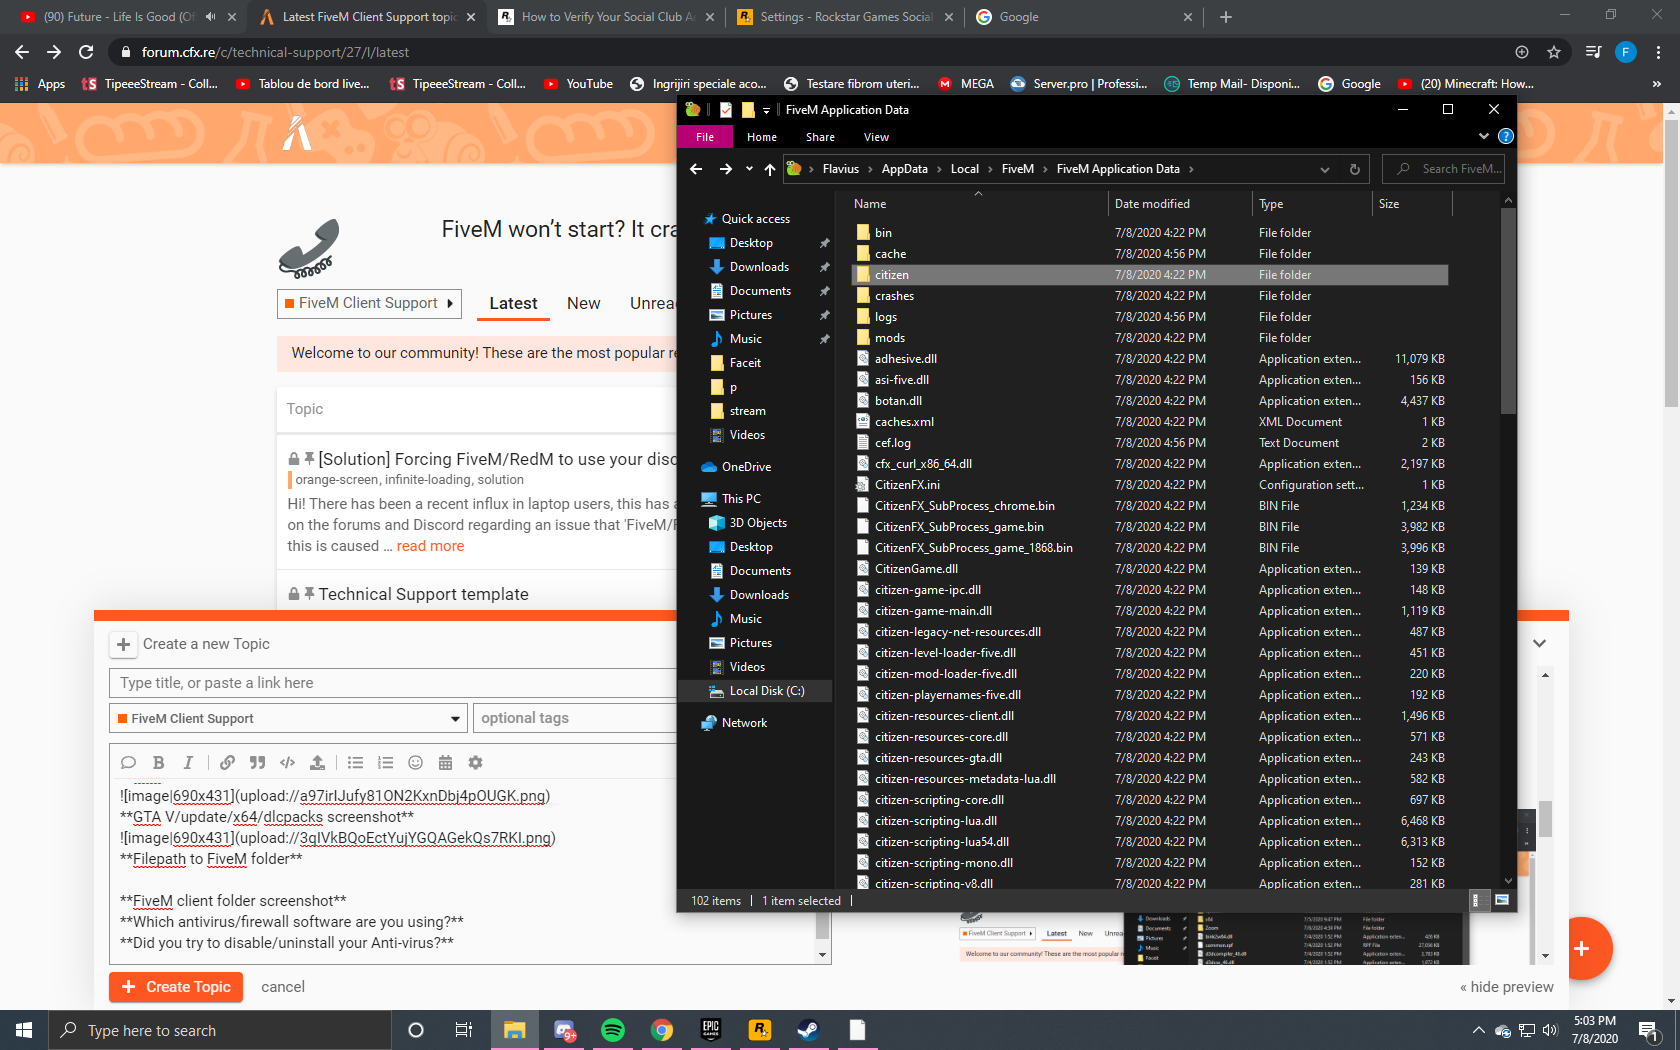Open File Explorer help

tap(1505, 136)
